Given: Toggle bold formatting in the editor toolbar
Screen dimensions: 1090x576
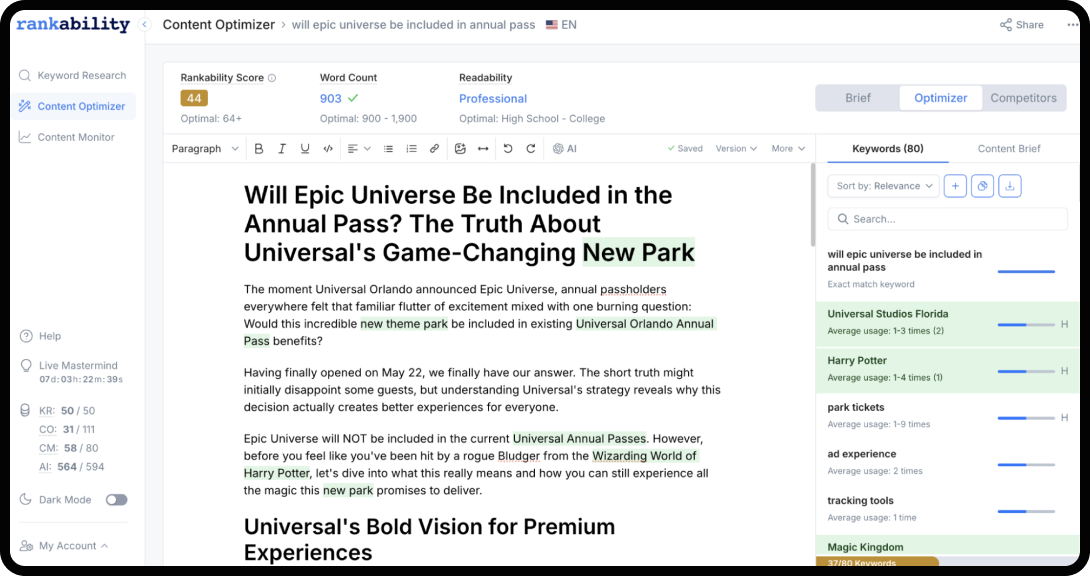Looking at the screenshot, I should click(259, 149).
